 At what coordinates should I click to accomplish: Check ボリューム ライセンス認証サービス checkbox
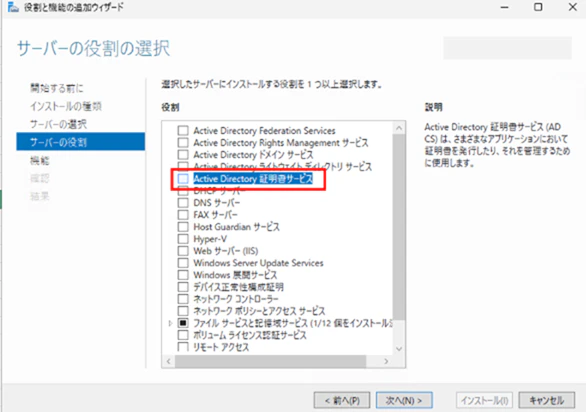click(x=183, y=335)
